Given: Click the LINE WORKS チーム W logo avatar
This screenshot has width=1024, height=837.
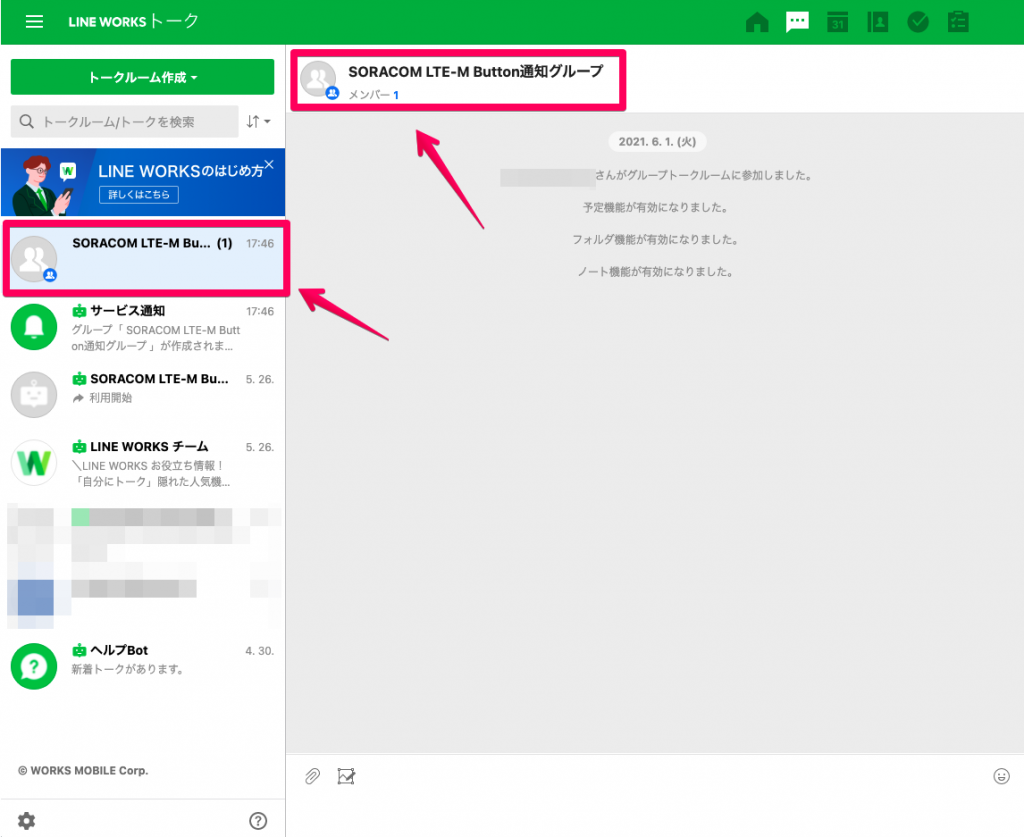Looking at the screenshot, I should click(x=34, y=462).
